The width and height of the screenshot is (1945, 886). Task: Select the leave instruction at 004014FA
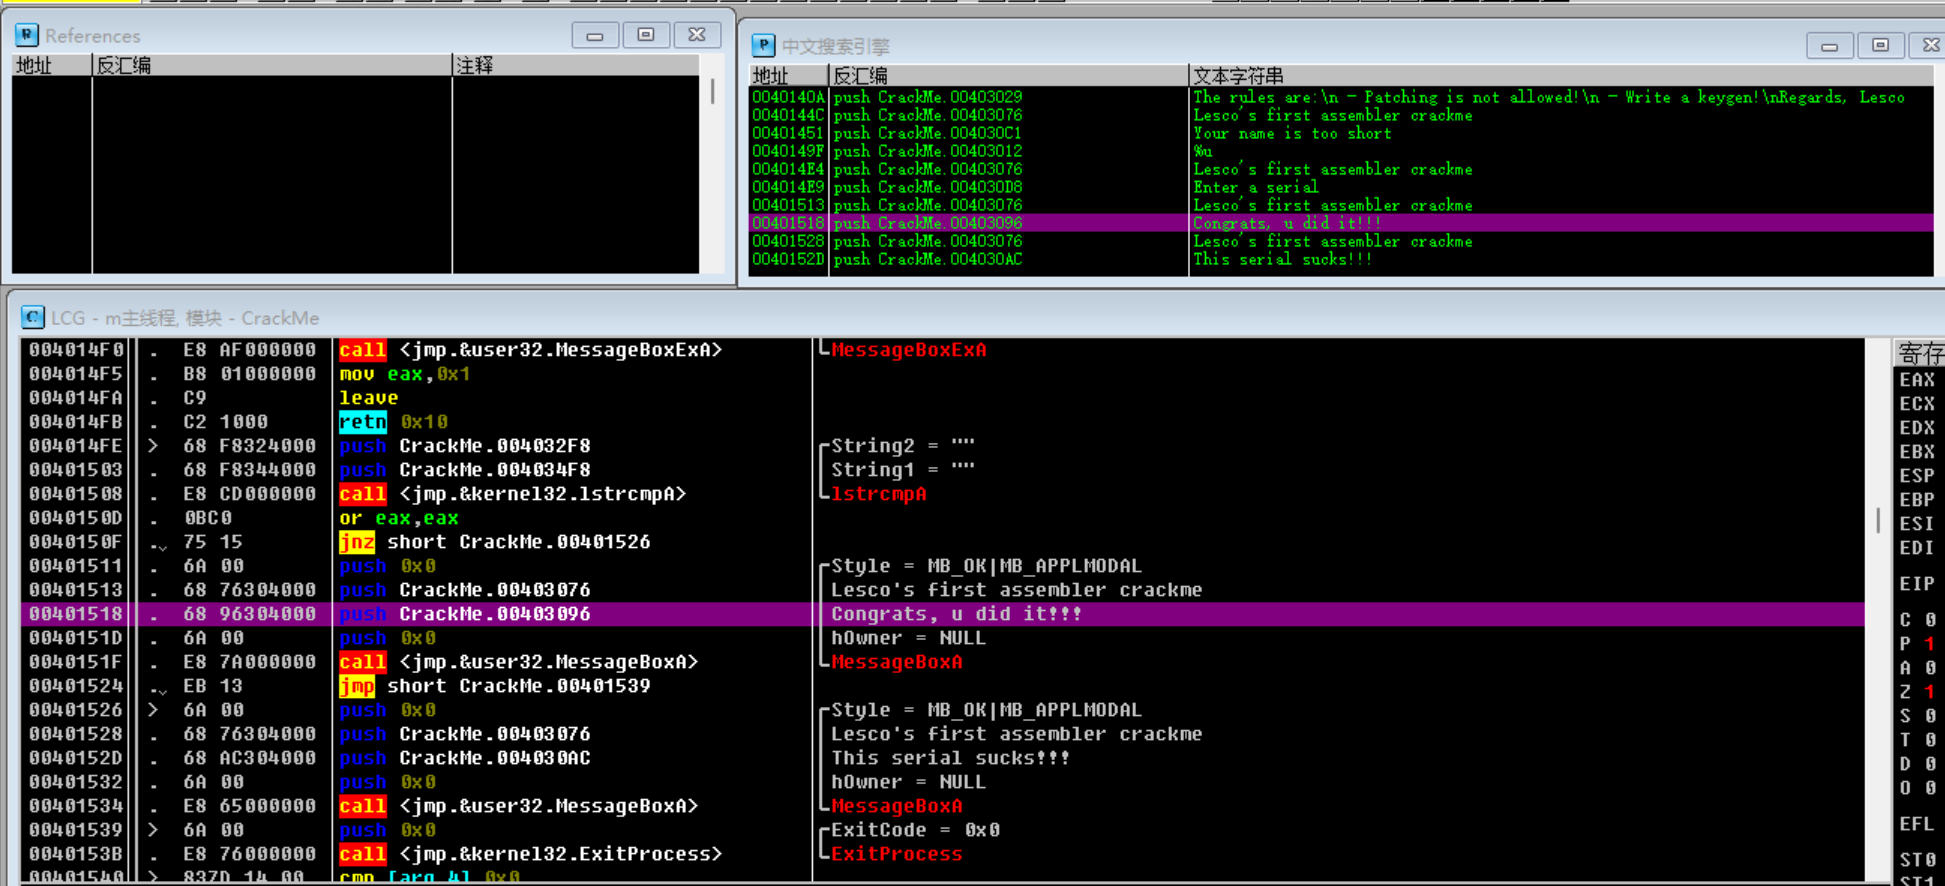pos(942,397)
